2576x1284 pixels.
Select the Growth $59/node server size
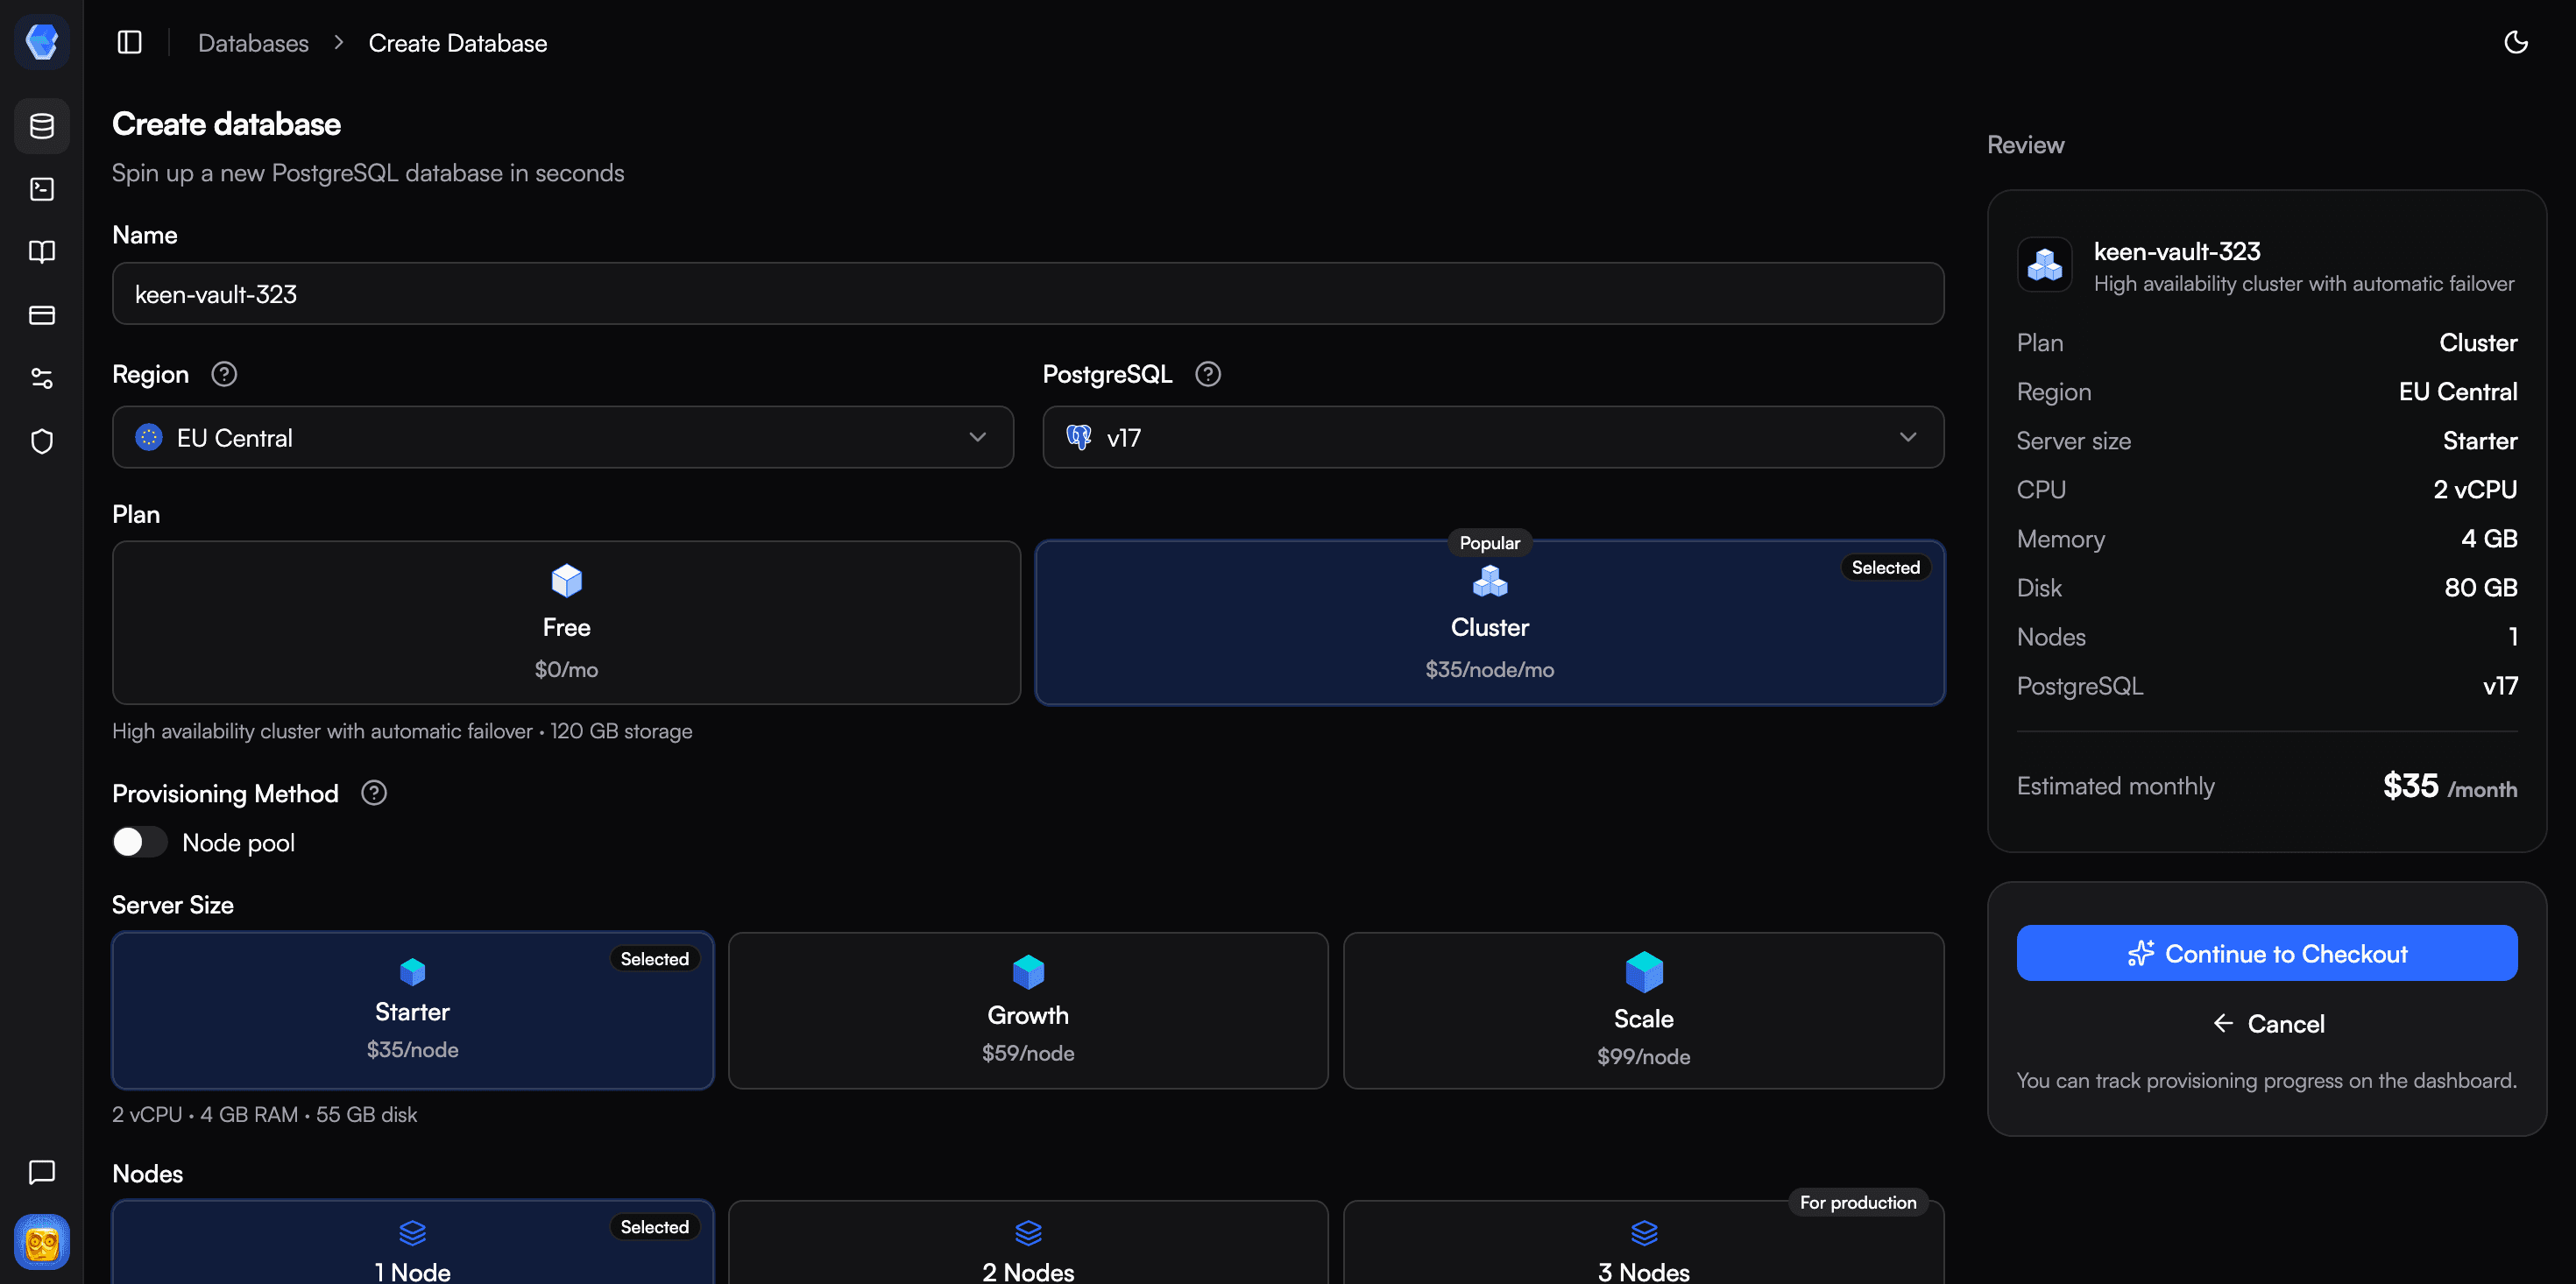(x=1027, y=1010)
